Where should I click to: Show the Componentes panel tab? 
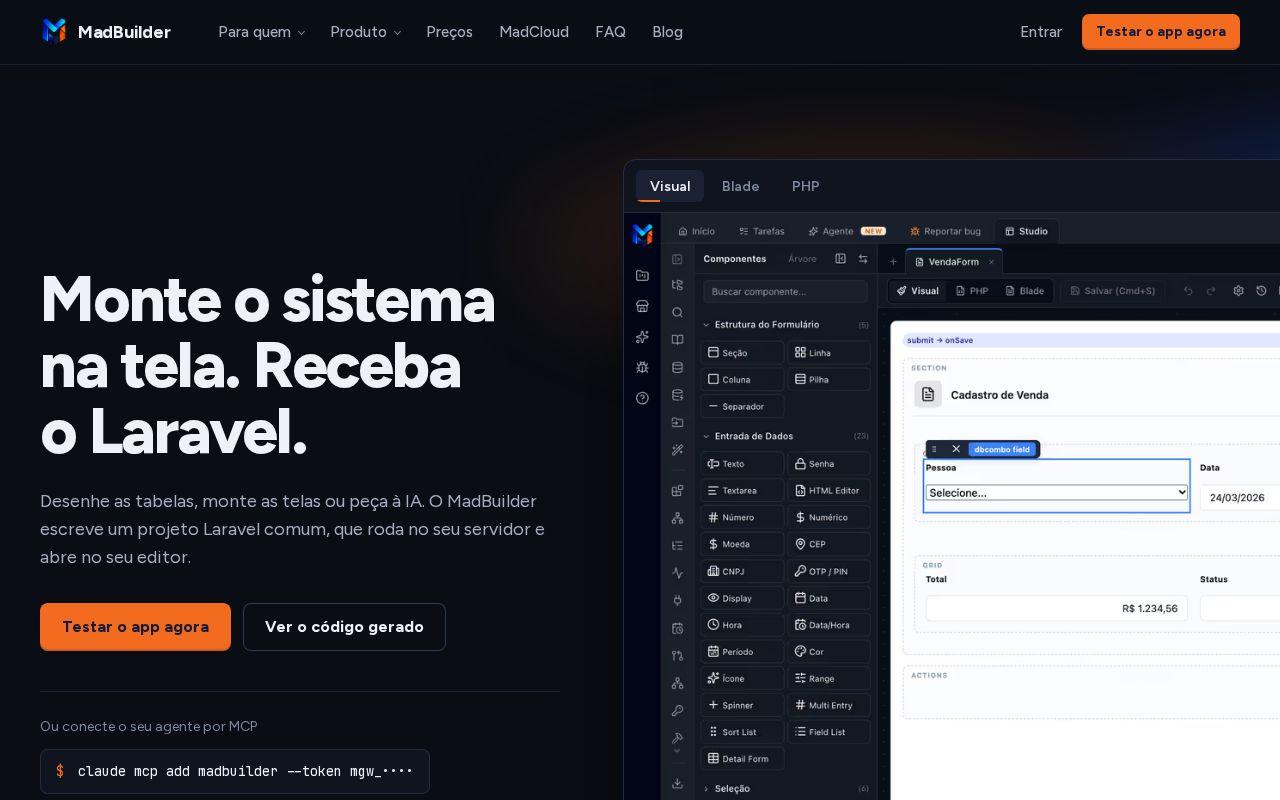(x=735, y=259)
